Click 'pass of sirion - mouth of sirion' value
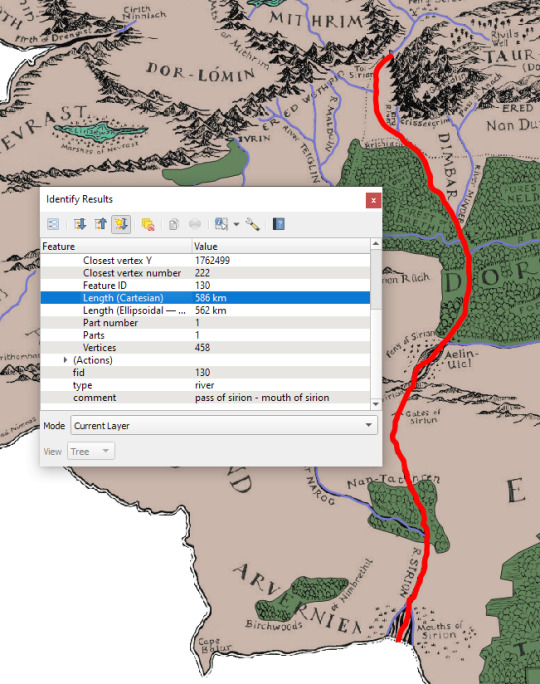Viewport: 540px width, 684px height. (262, 397)
